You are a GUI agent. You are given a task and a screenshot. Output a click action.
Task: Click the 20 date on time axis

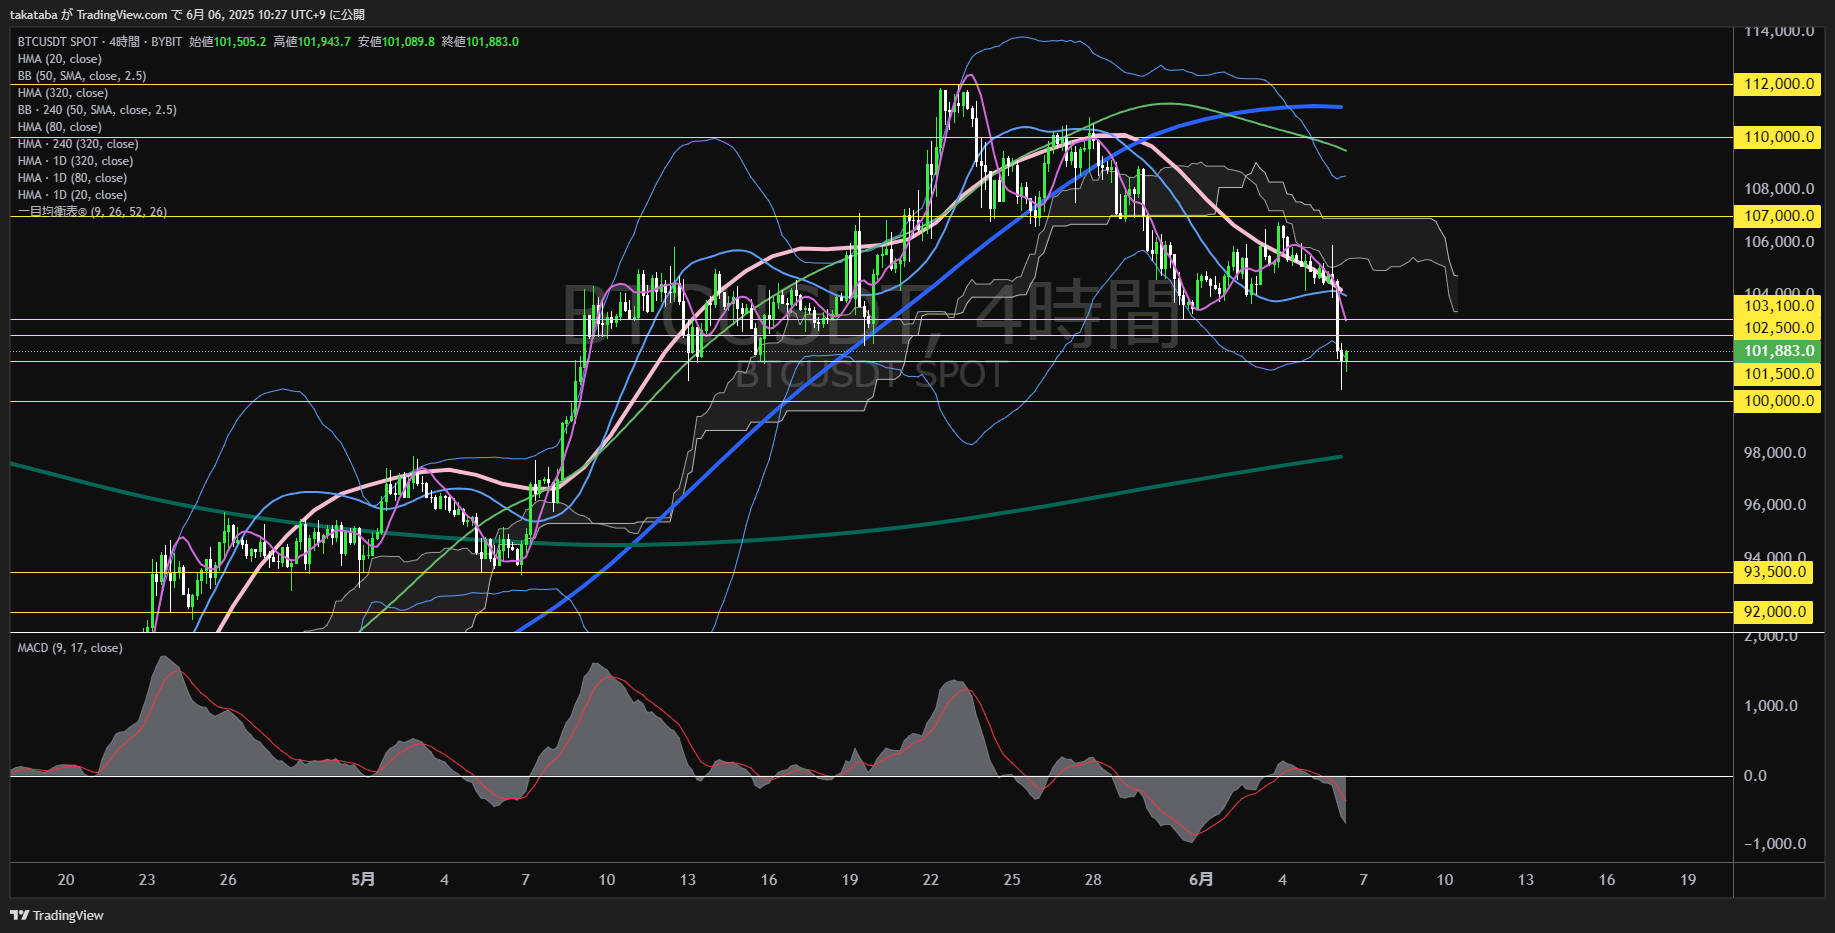[x=66, y=880]
